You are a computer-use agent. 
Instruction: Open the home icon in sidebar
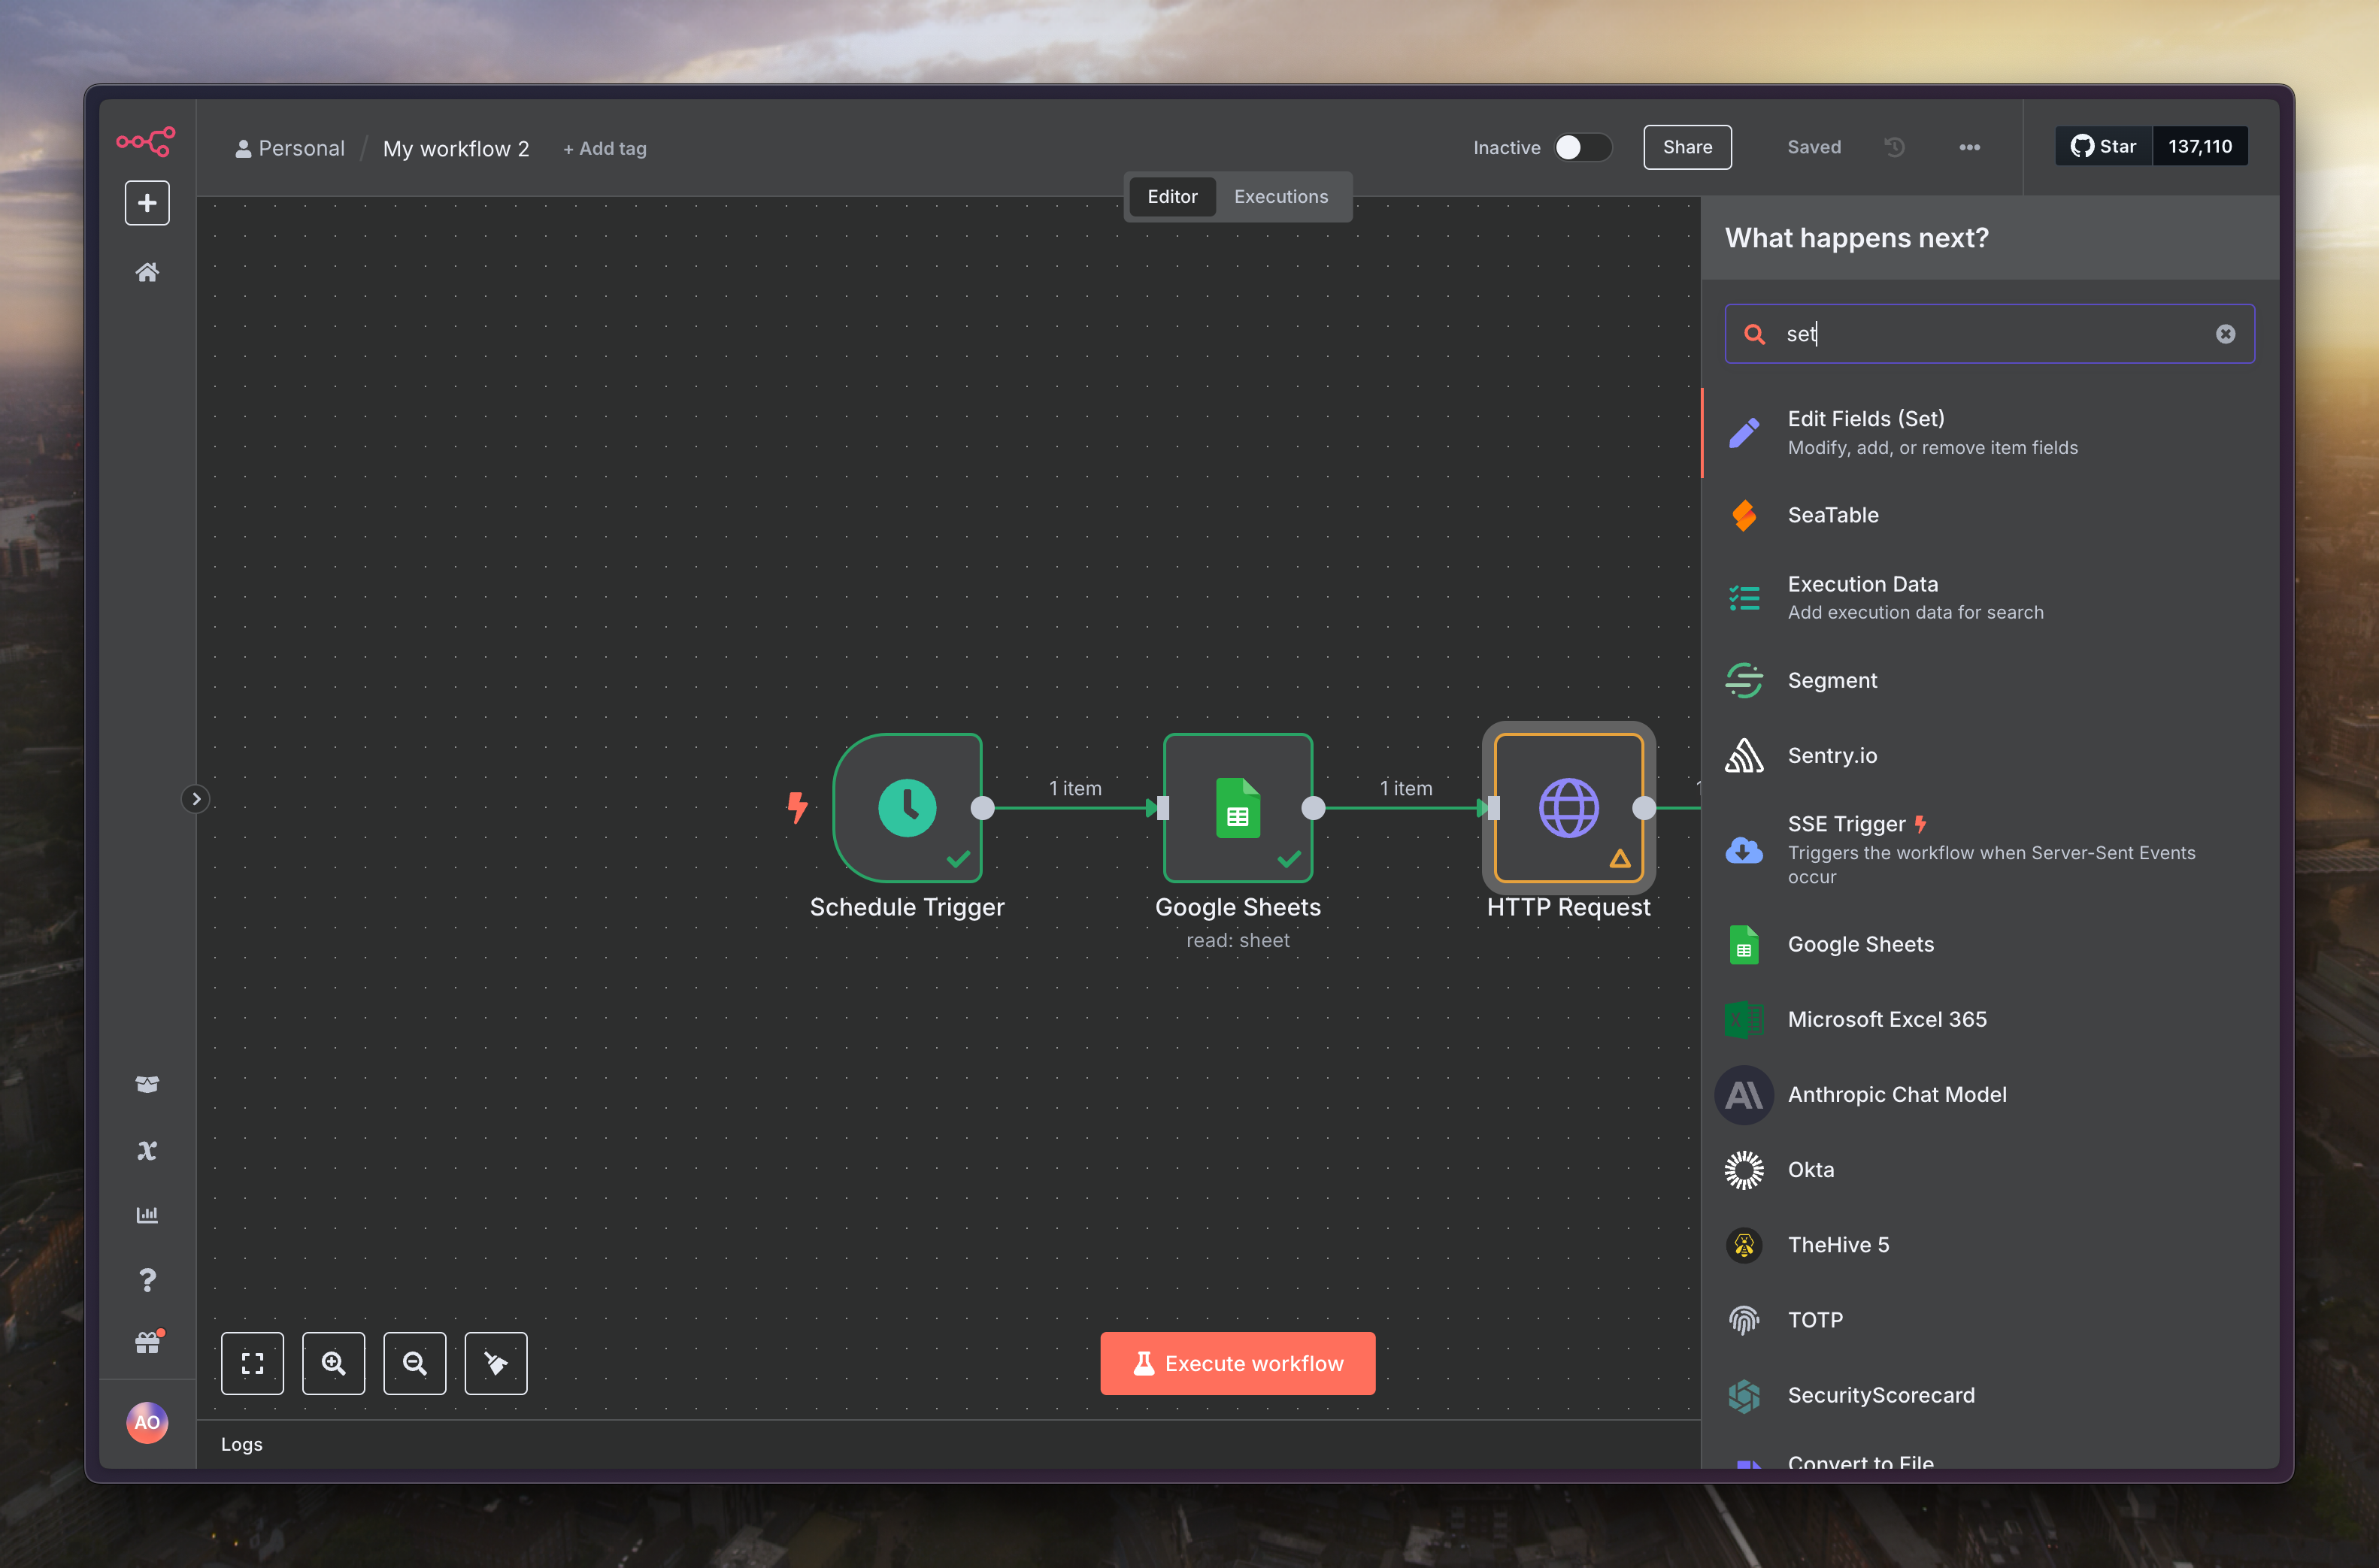[147, 272]
